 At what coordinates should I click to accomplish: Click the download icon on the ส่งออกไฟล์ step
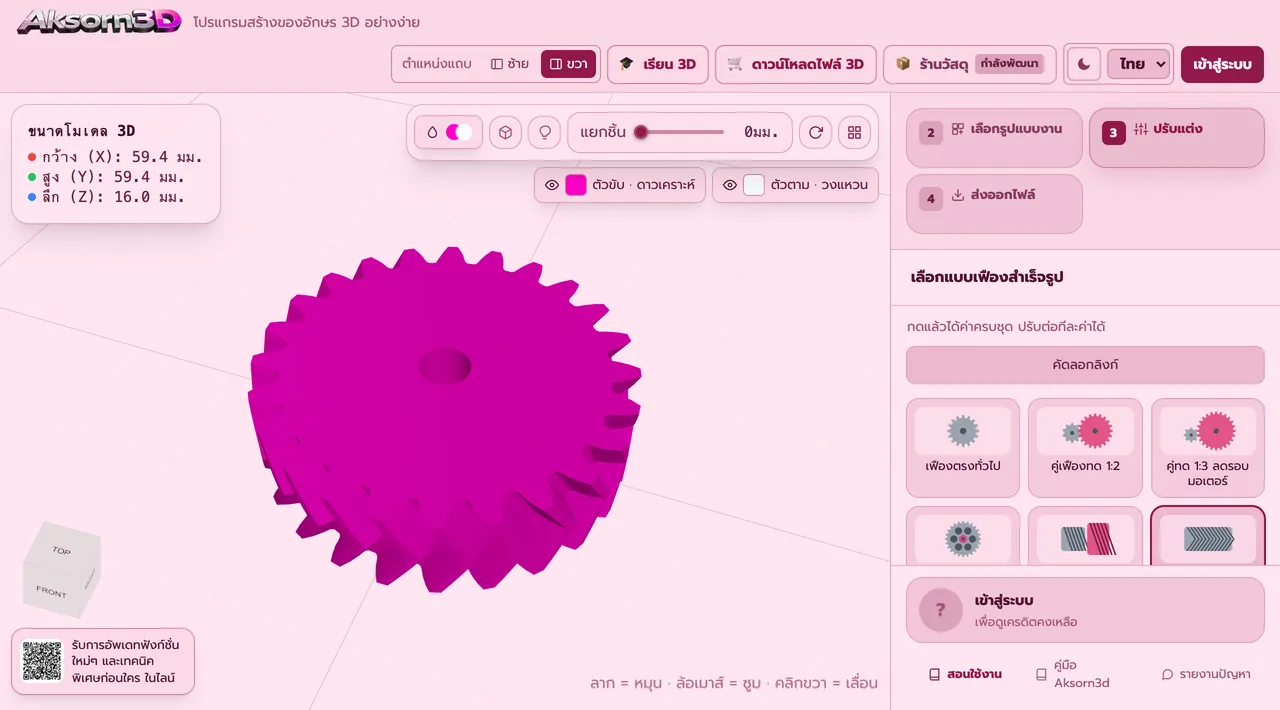(958, 195)
